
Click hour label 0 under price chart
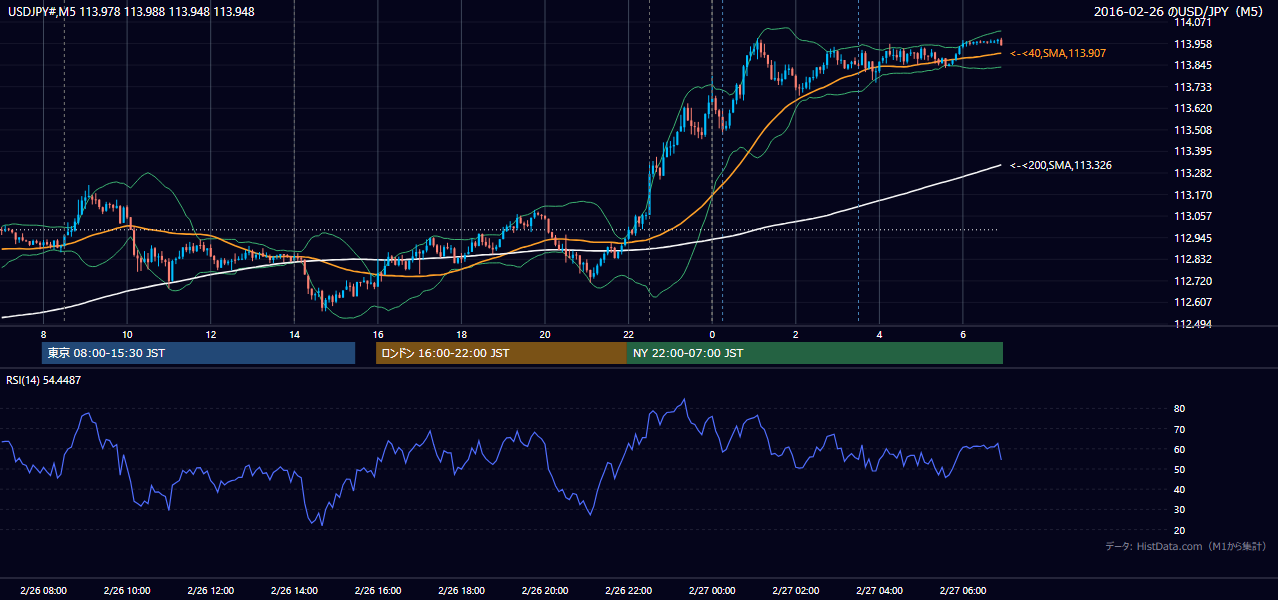coord(712,334)
